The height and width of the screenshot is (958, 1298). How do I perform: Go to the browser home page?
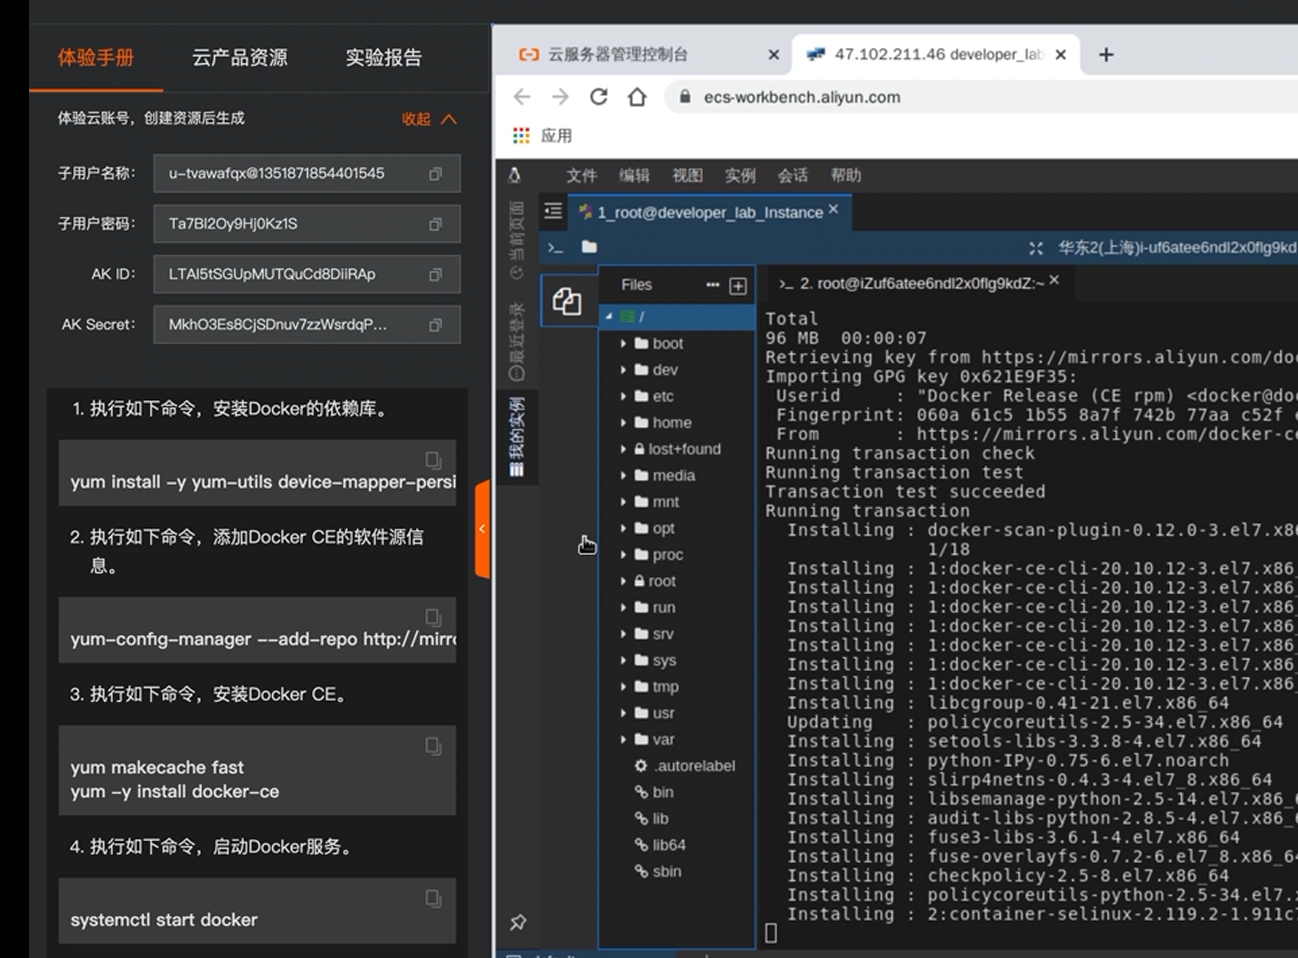[x=637, y=97]
